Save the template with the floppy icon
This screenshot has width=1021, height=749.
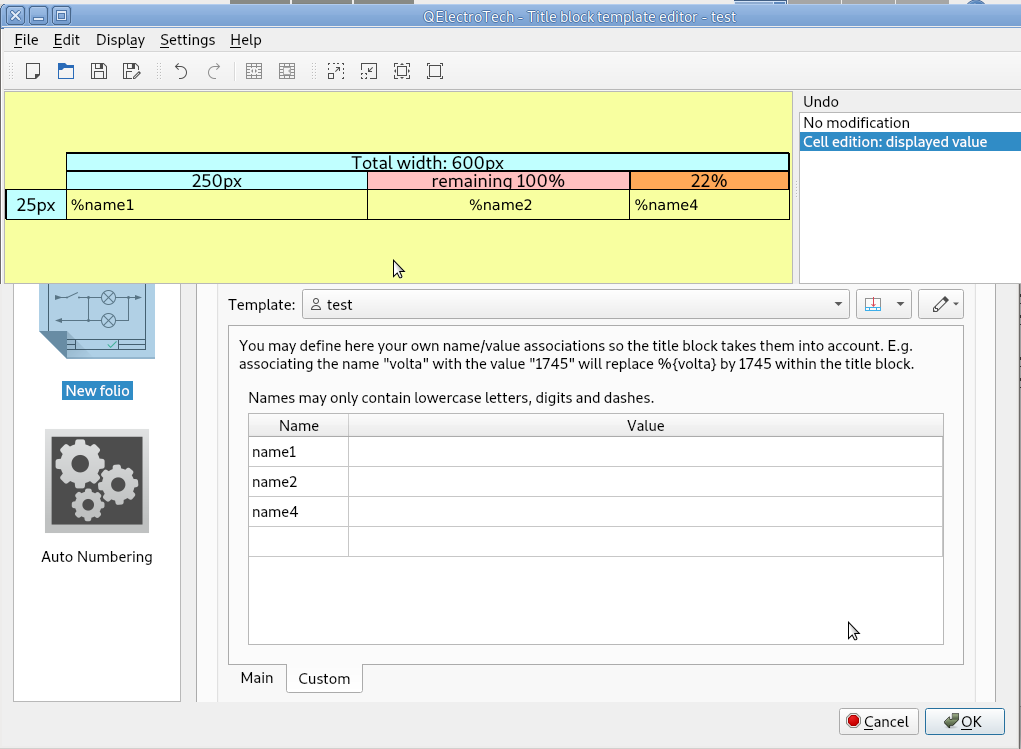98,71
